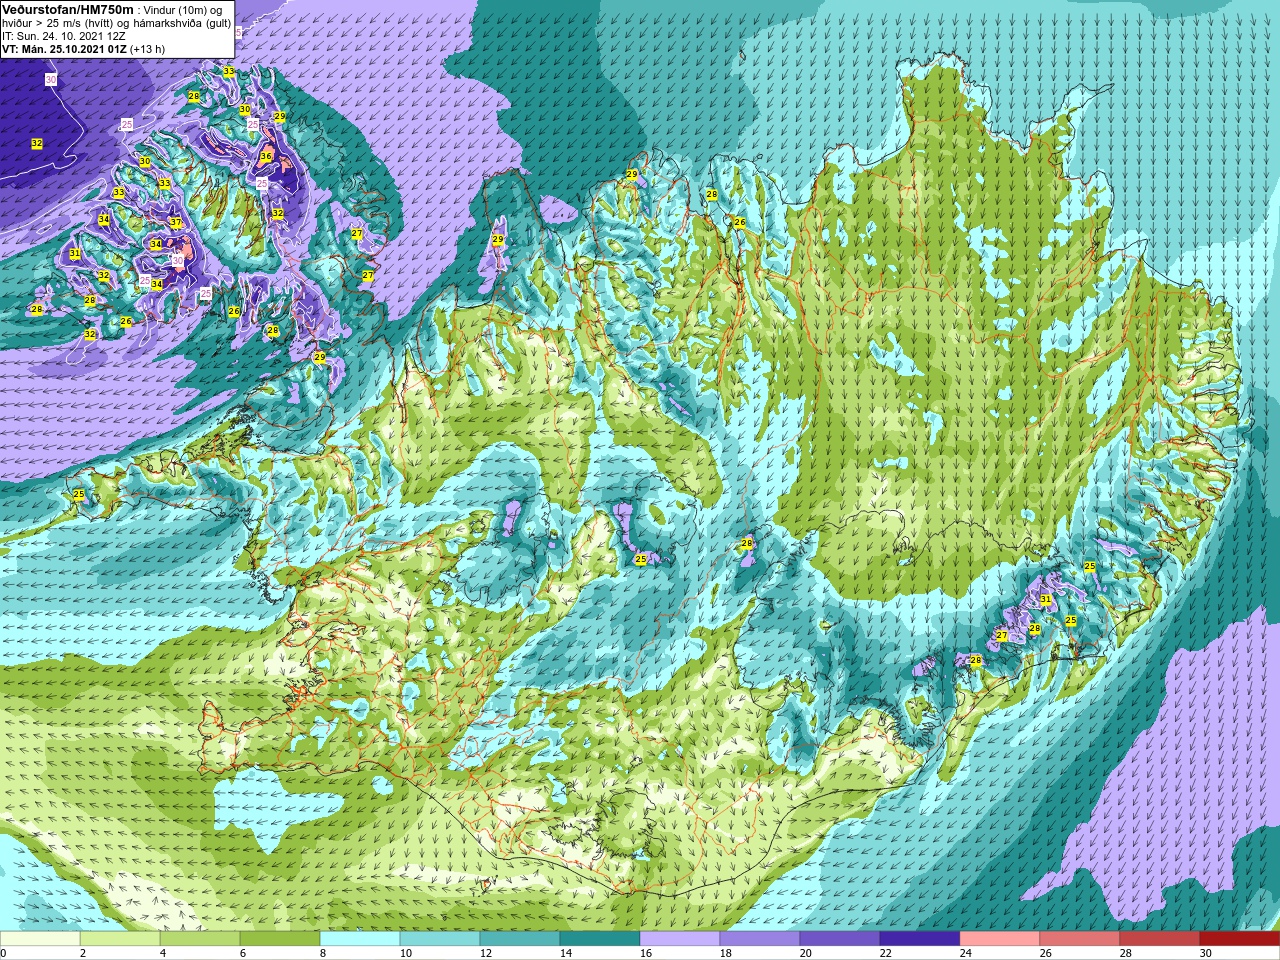Select the legend scale value 24
This screenshot has width=1280, height=960.
tap(967, 953)
